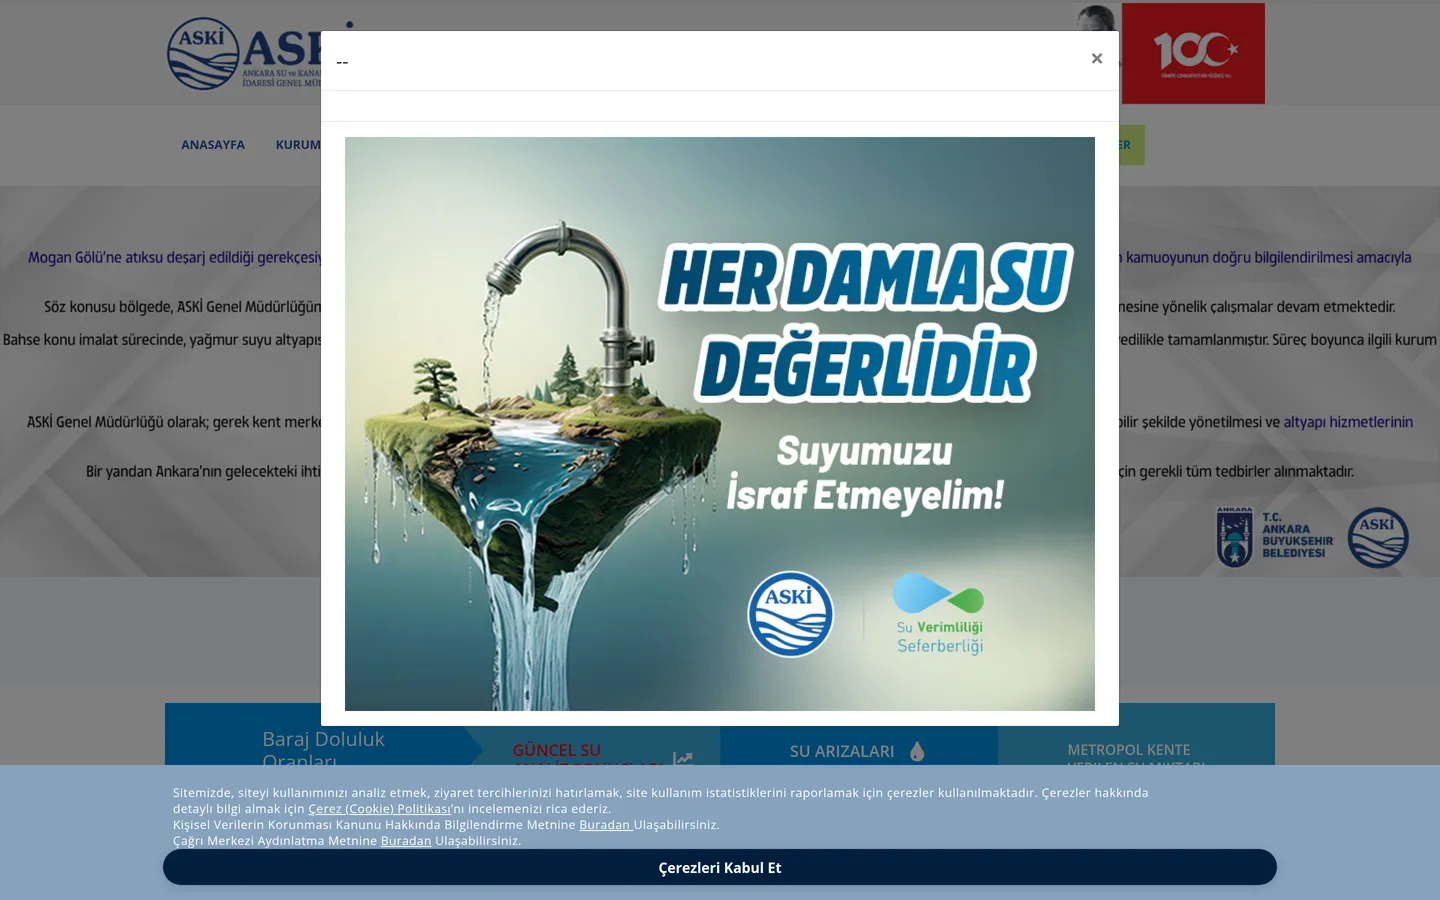Open the GÜNCEL SU tab
1440x900 pixels.
(x=557, y=751)
